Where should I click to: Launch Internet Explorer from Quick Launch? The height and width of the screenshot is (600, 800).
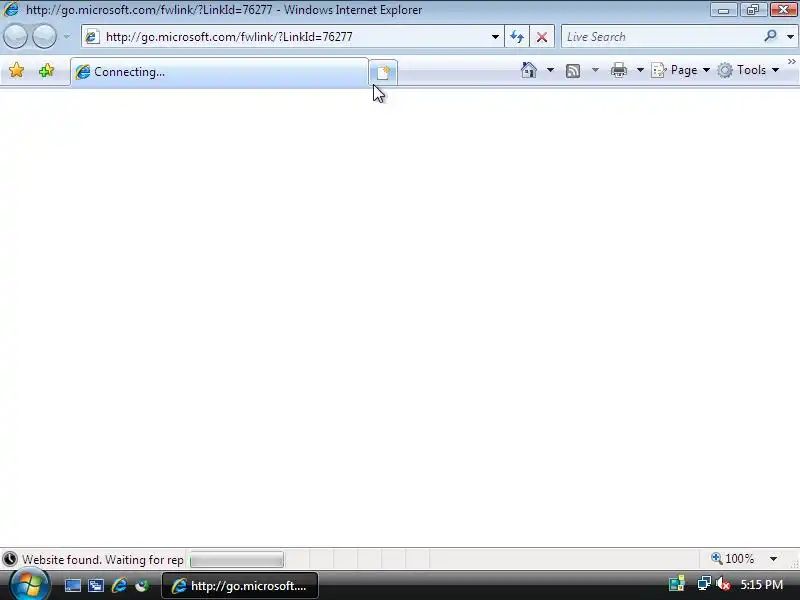(119, 585)
